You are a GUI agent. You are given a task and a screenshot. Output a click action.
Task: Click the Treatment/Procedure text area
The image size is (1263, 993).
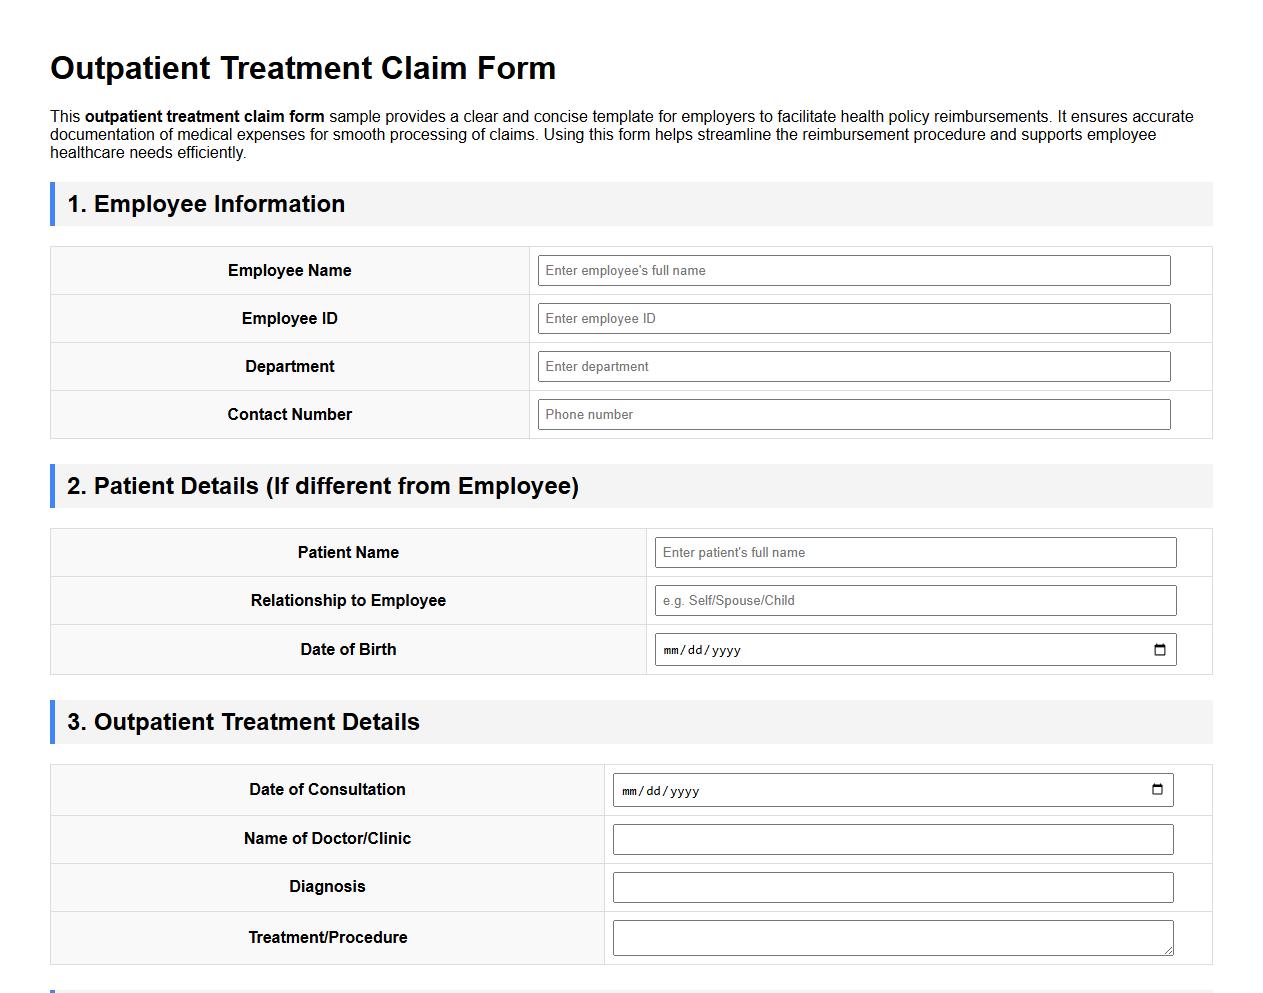(893, 937)
